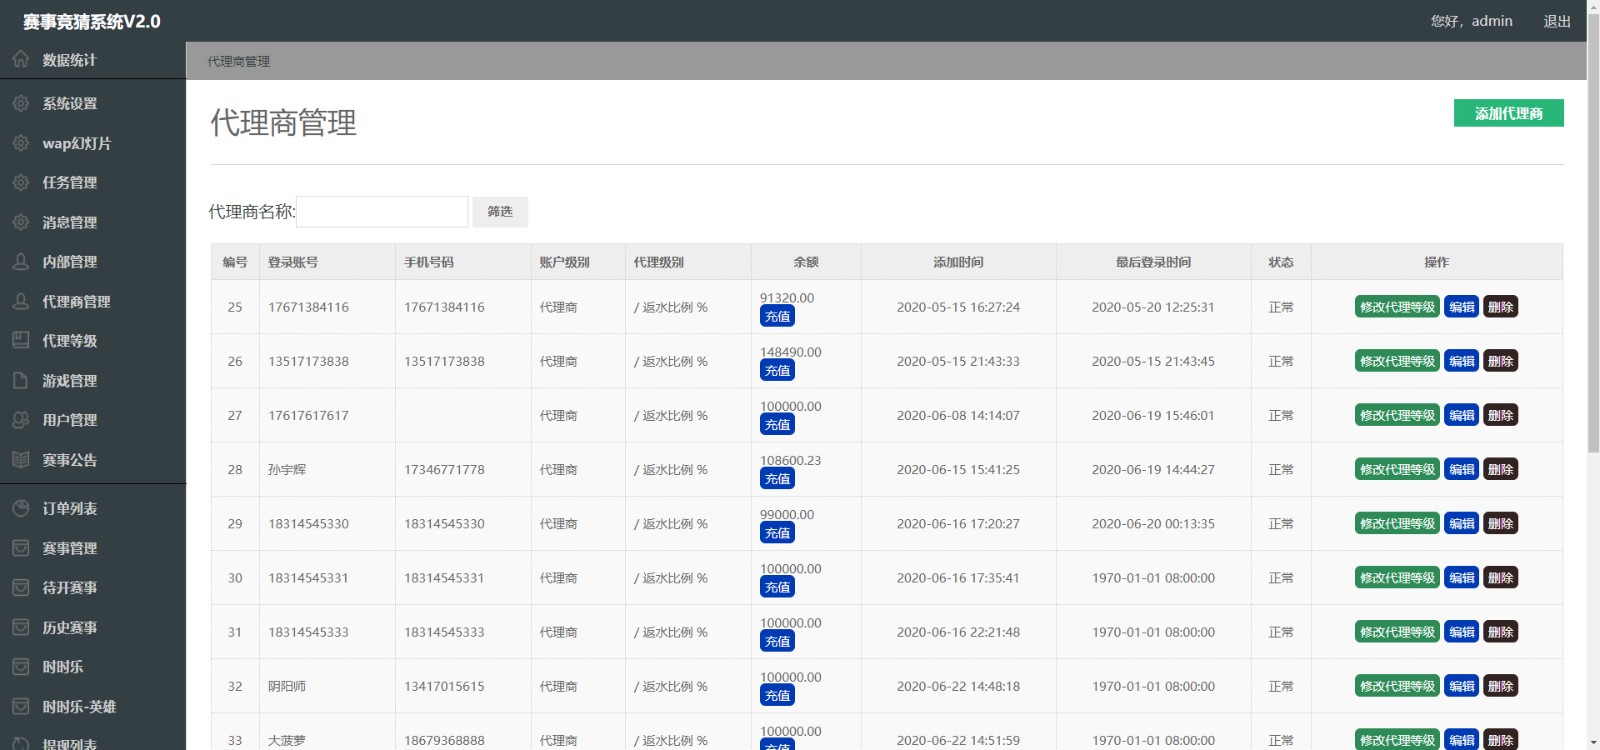Open the 消息管理 sidebar menu

(69, 222)
